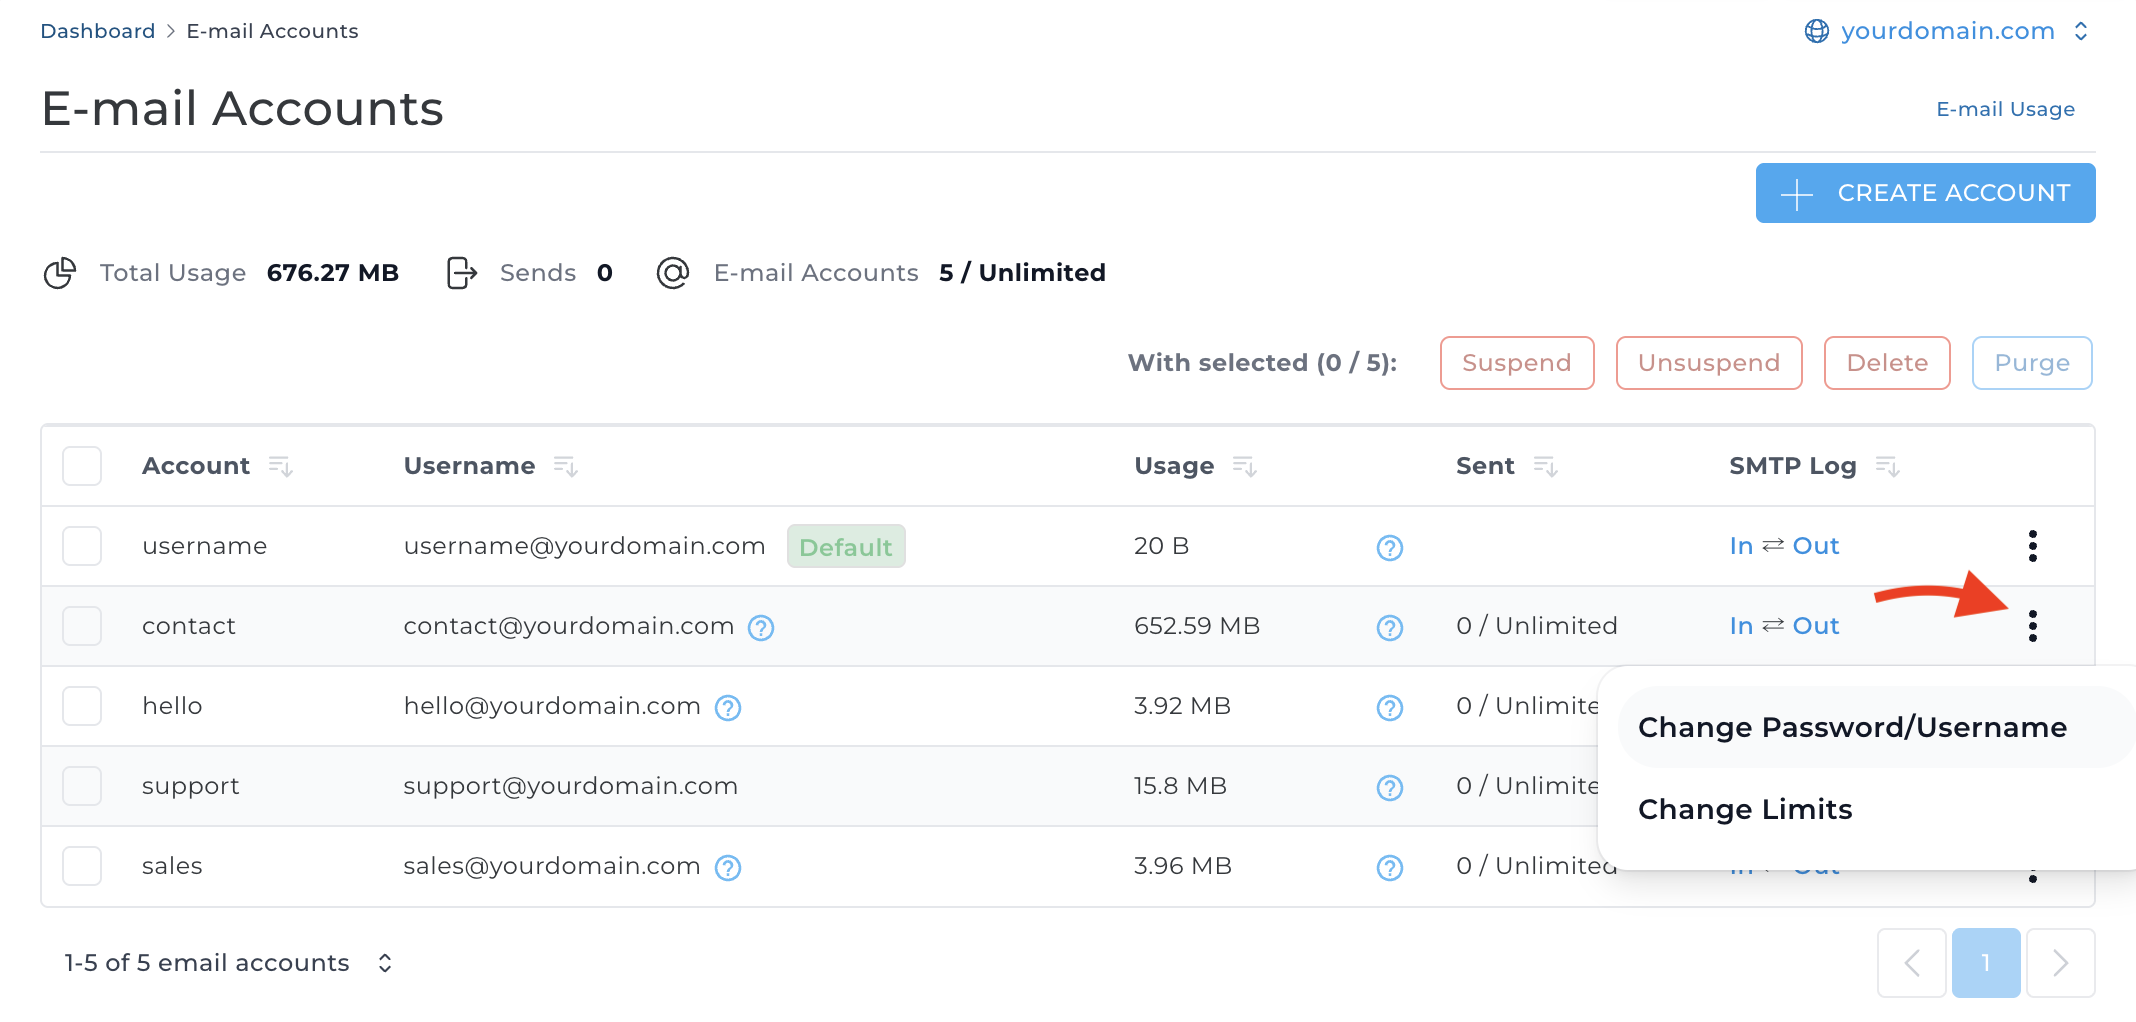
Task: Toggle the select-all checkbox in header
Action: point(82,466)
